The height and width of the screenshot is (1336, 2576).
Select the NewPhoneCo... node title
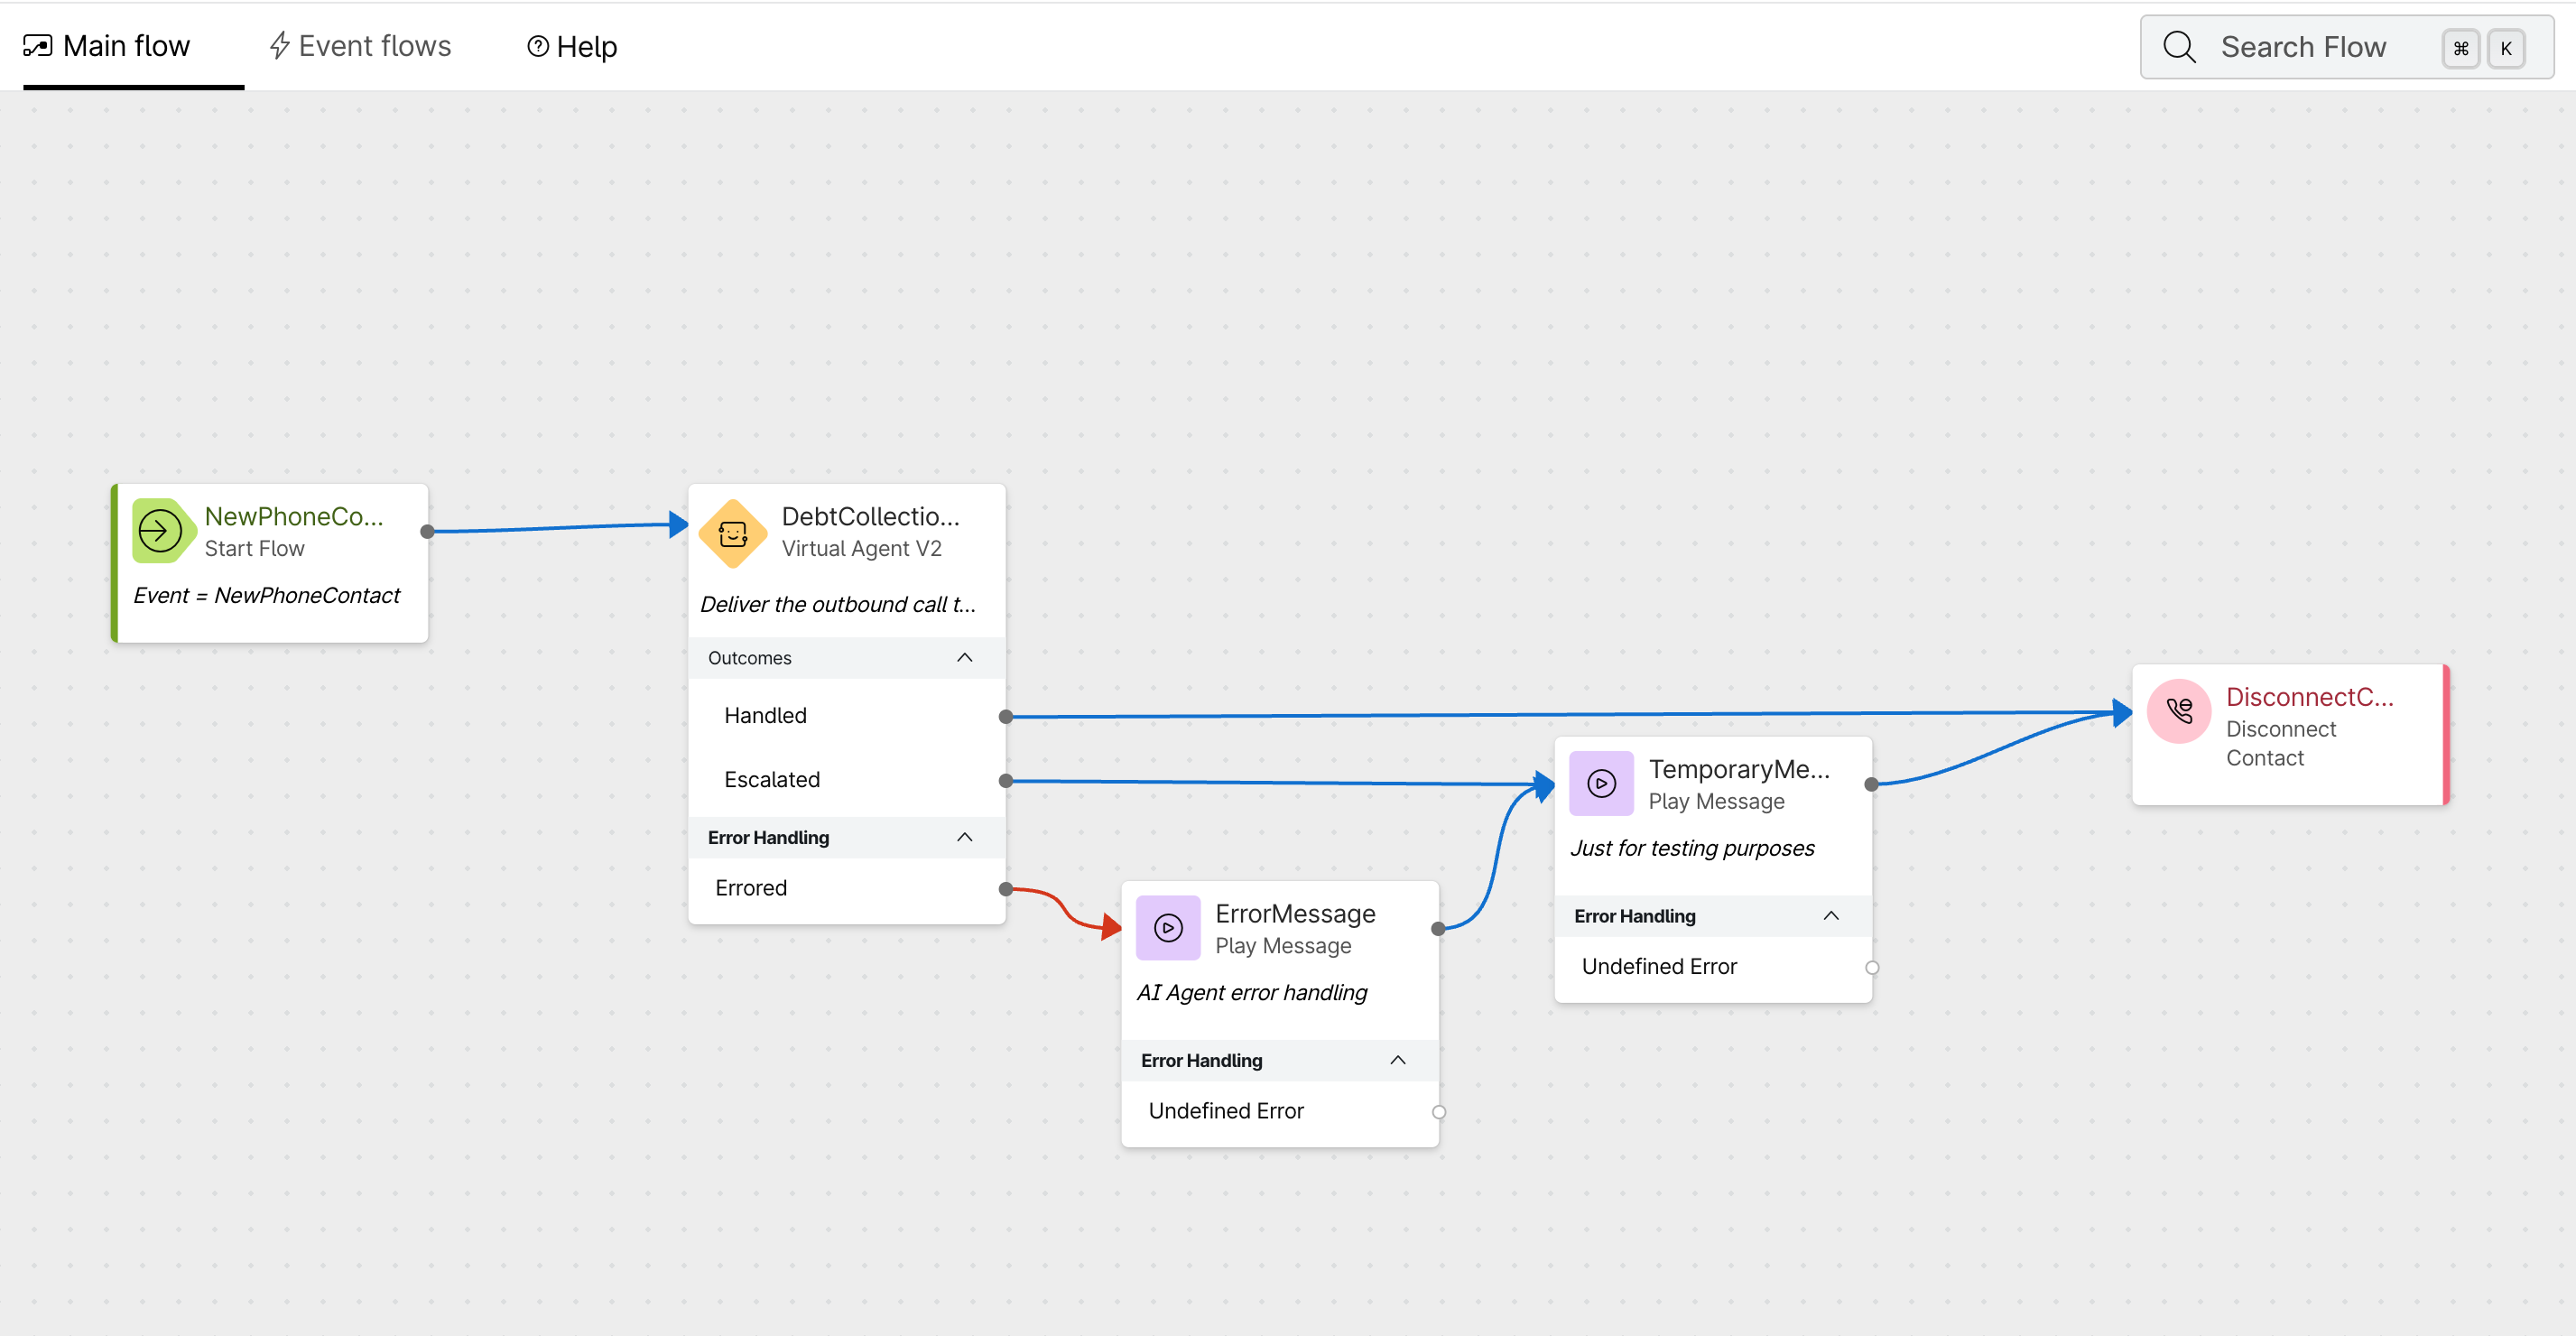pos(294,516)
